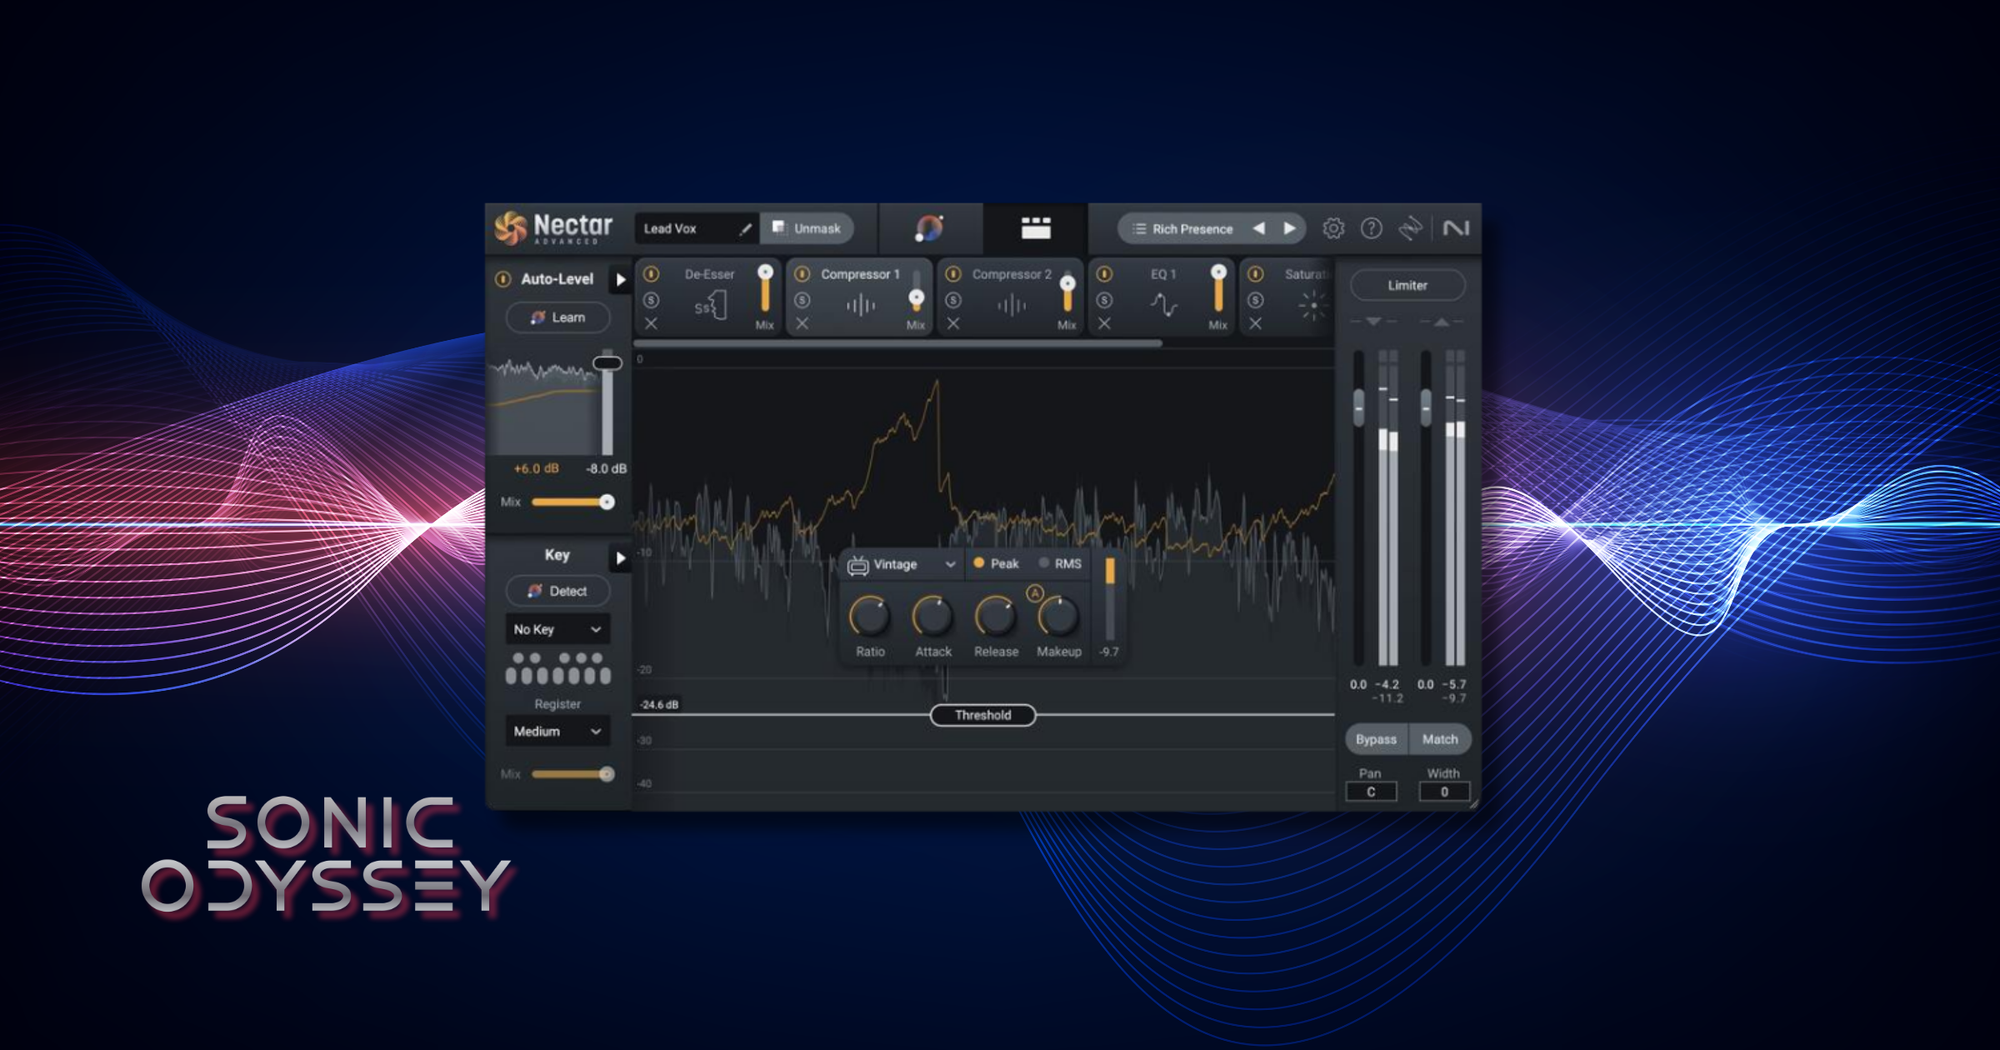Click the Width value field
The height and width of the screenshot is (1050, 2000).
1444,792
